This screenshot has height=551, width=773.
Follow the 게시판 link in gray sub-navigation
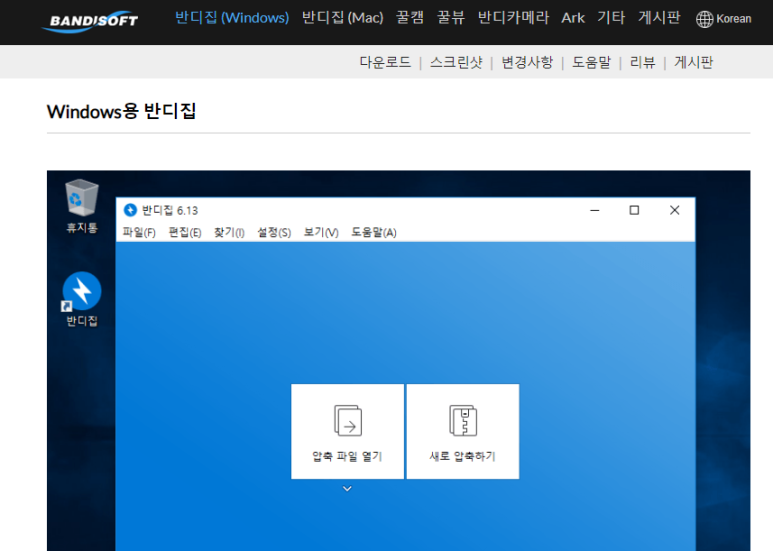point(694,62)
